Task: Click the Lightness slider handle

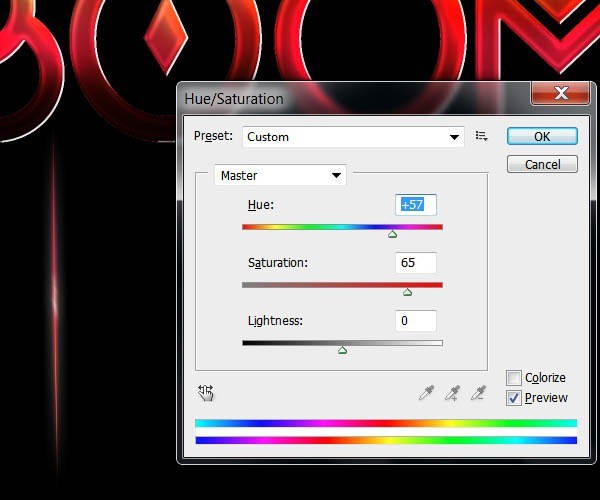Action: [342, 350]
